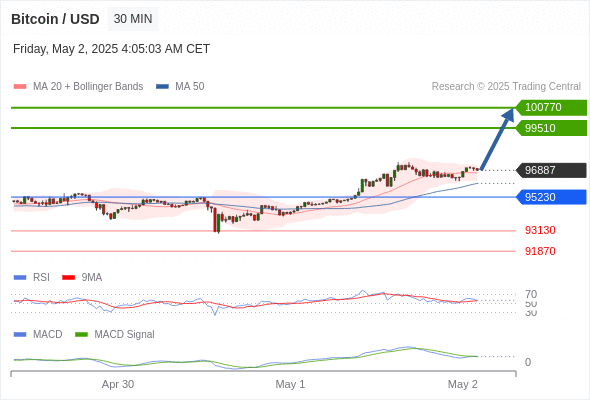Screen dimensions: 590x400
Task: Click the red 91870 support label
Action: click(x=540, y=251)
